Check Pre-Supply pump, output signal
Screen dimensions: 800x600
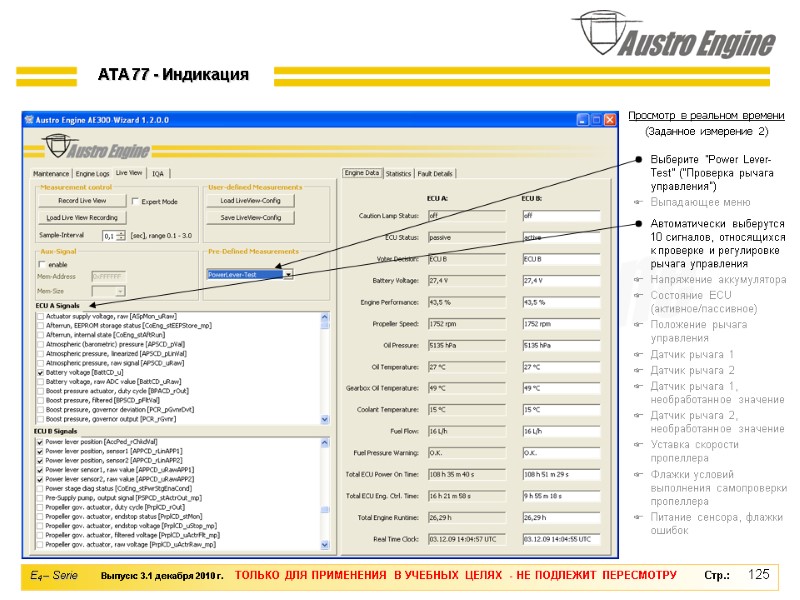click(x=40, y=498)
